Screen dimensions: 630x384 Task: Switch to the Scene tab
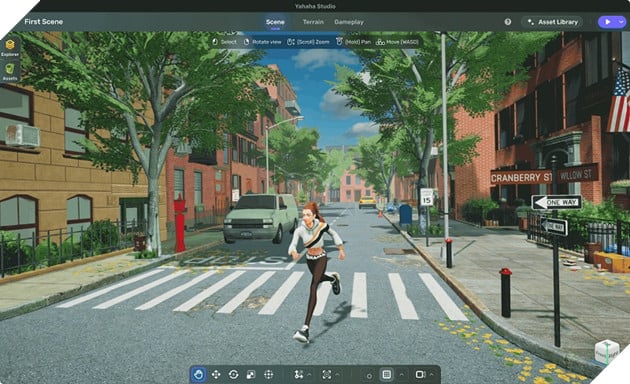(275, 22)
